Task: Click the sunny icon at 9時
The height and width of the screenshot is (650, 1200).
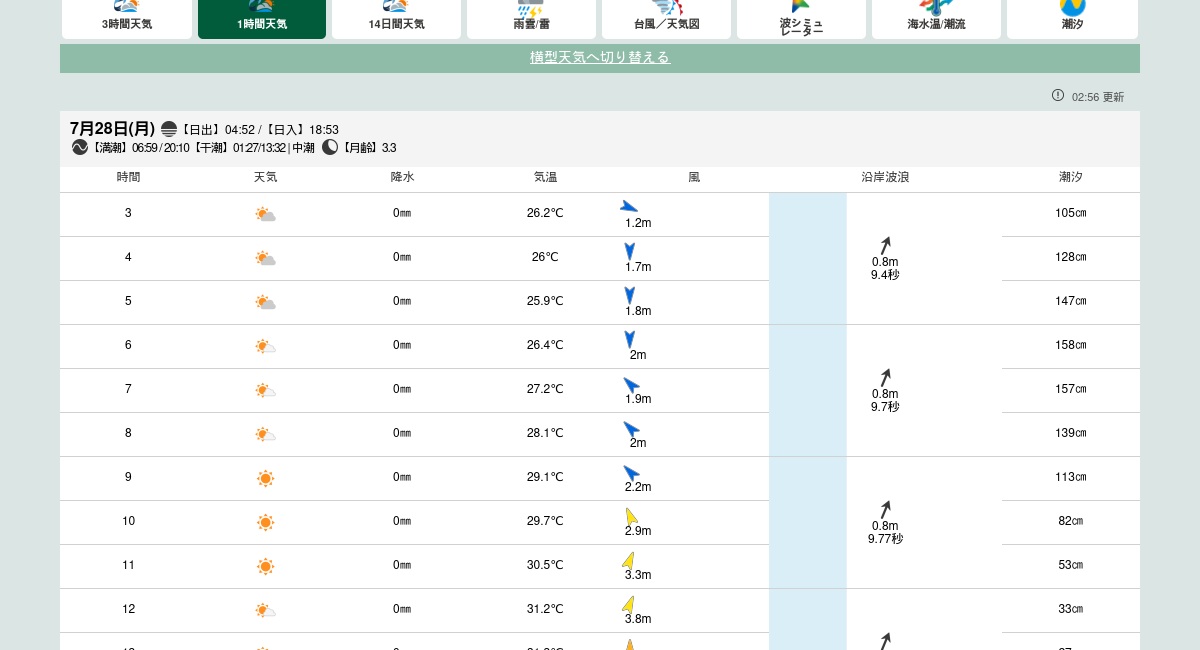Action: [x=265, y=478]
